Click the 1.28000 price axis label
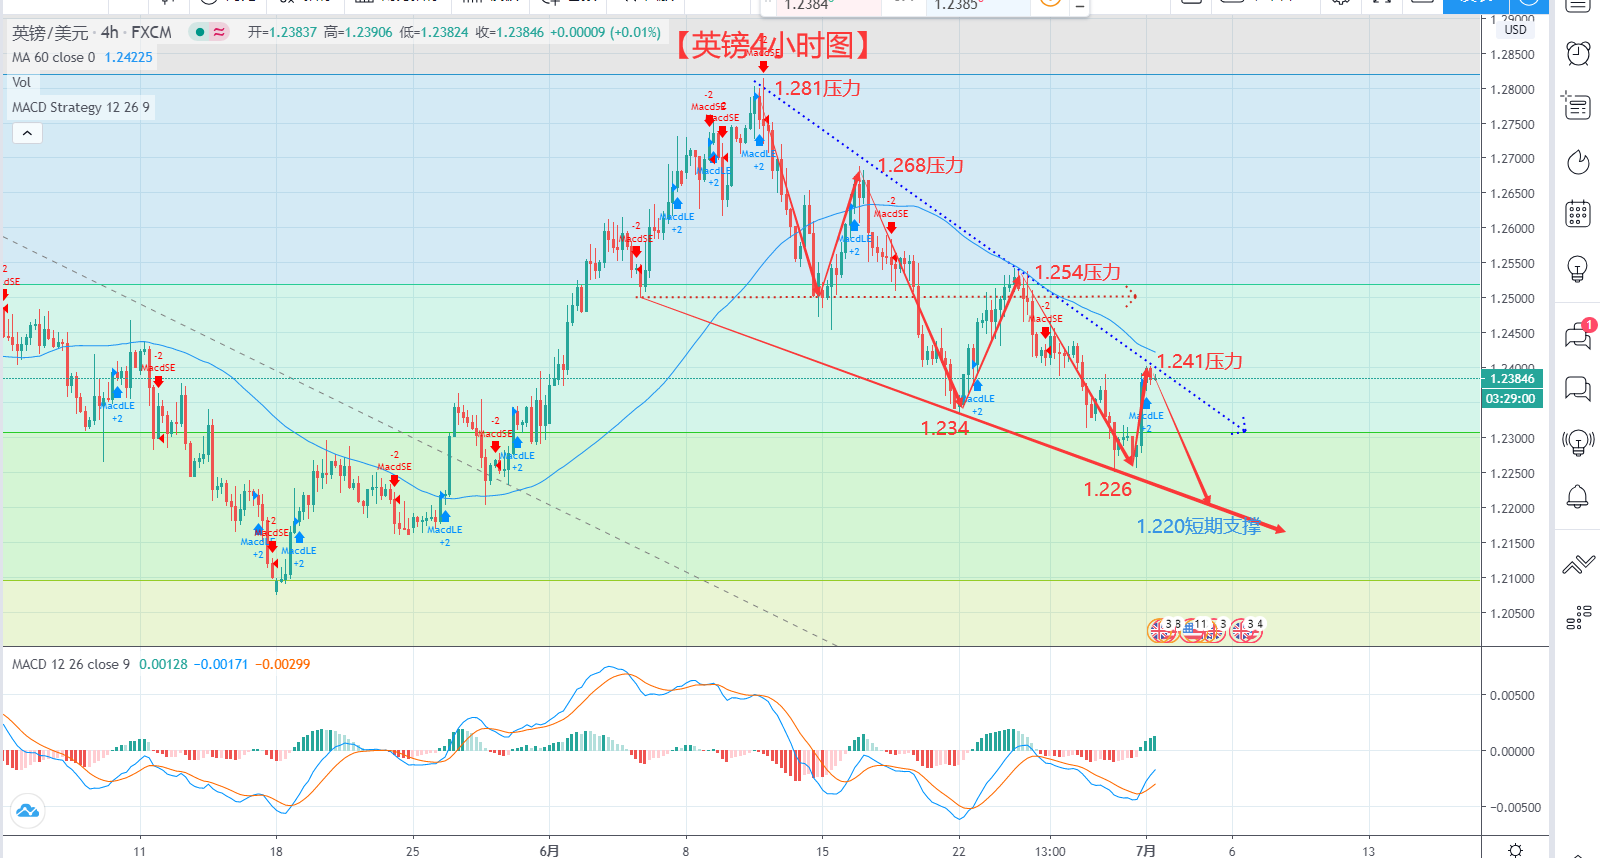This screenshot has height=858, width=1600. [1512, 89]
